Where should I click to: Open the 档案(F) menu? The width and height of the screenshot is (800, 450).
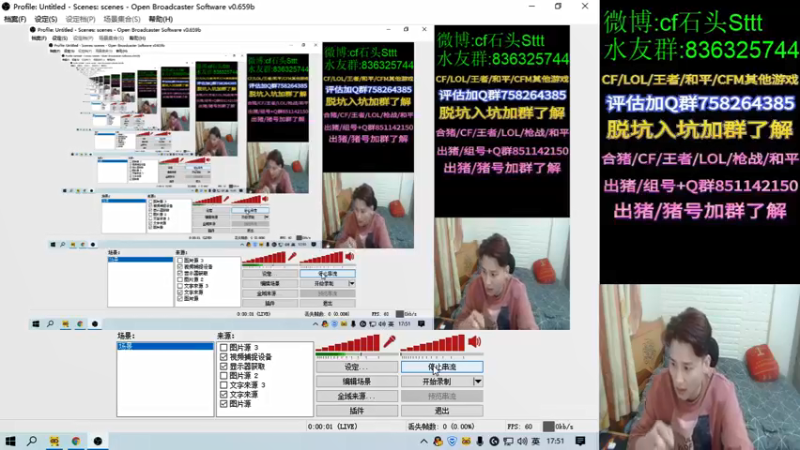(x=15, y=19)
